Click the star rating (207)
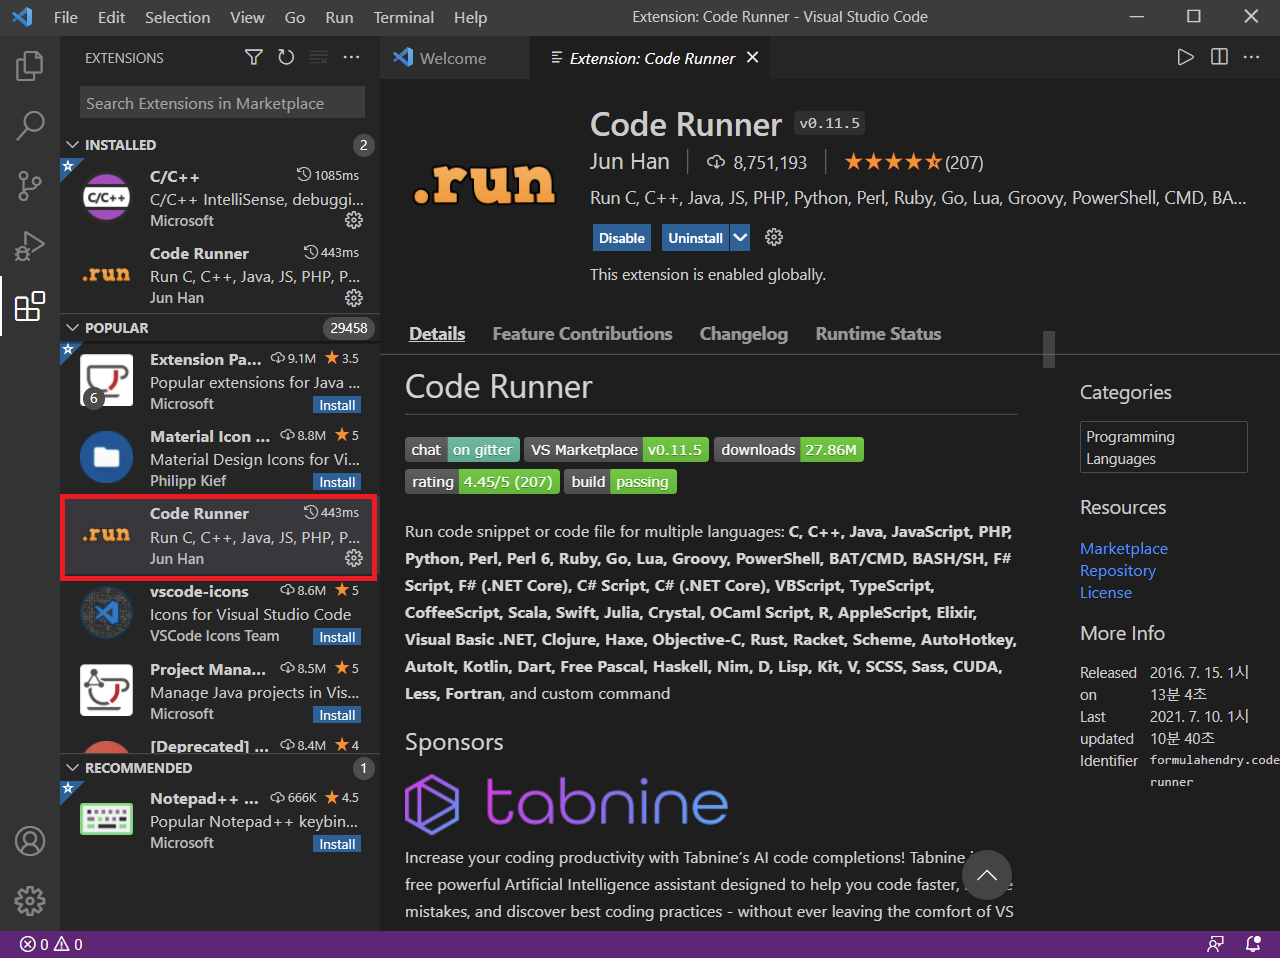Viewport: 1280px width, 958px height. tap(914, 162)
